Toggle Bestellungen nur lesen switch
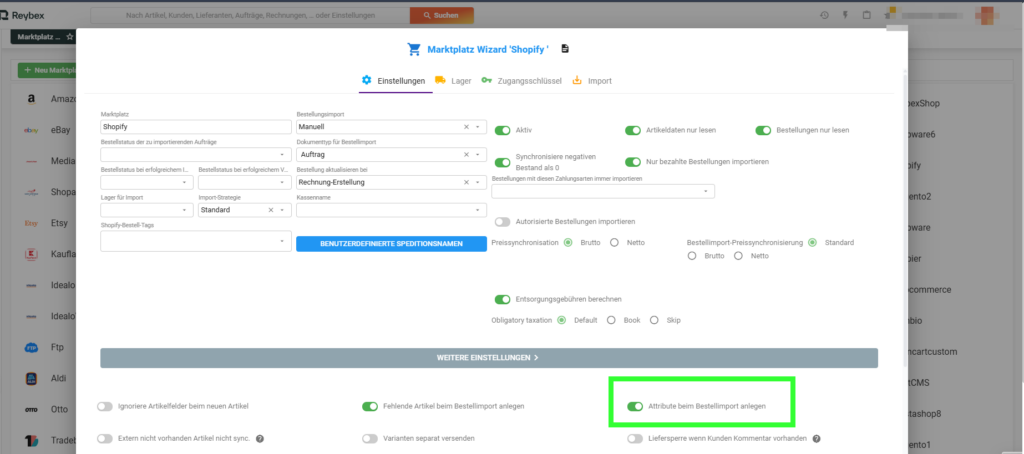1024x454 pixels. click(763, 131)
